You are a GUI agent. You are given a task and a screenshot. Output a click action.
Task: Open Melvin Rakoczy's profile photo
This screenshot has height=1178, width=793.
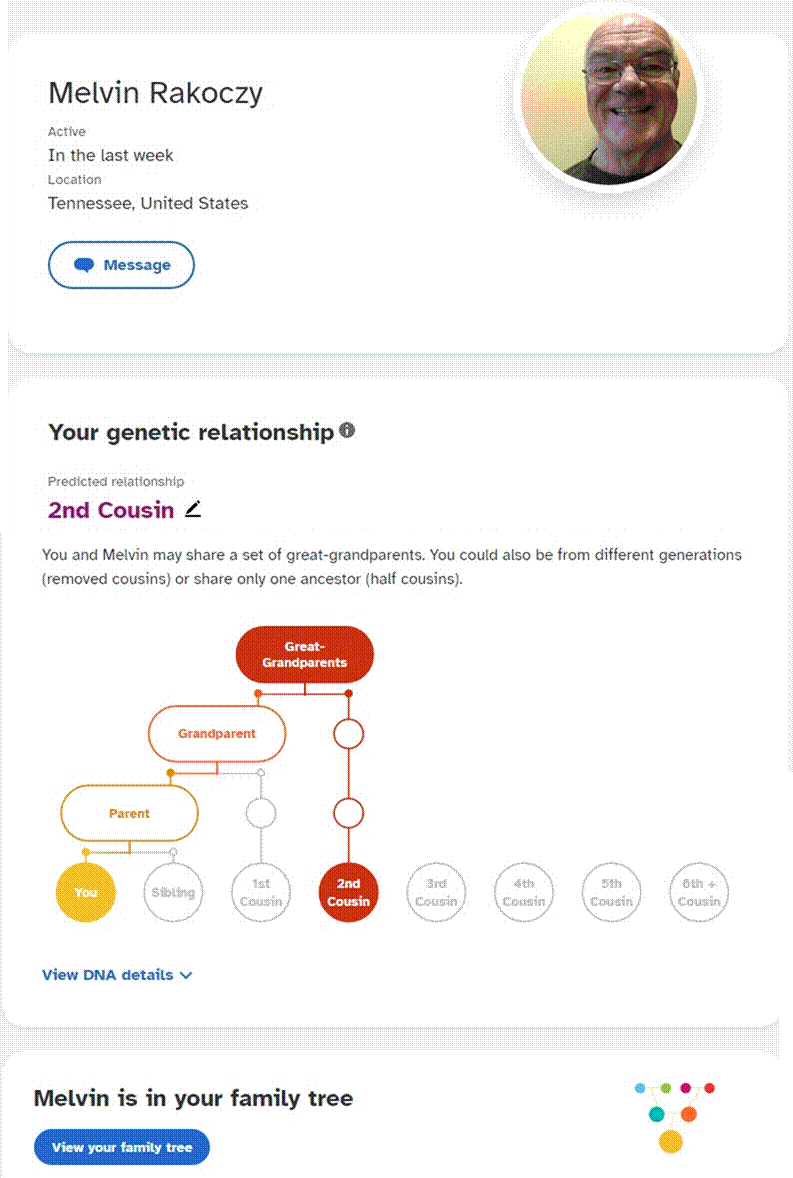(x=609, y=96)
